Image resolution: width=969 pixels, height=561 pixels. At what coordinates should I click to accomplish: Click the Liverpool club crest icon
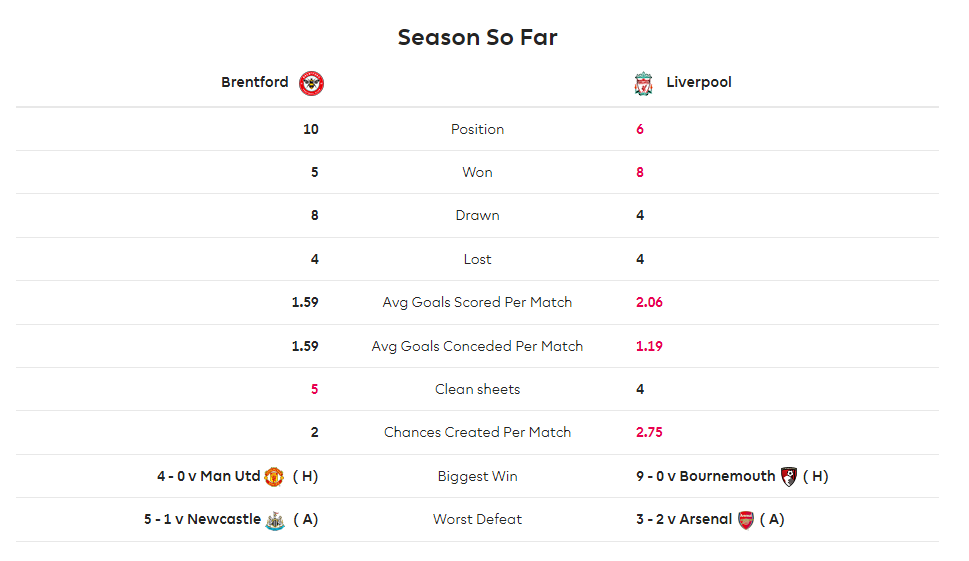click(x=643, y=83)
